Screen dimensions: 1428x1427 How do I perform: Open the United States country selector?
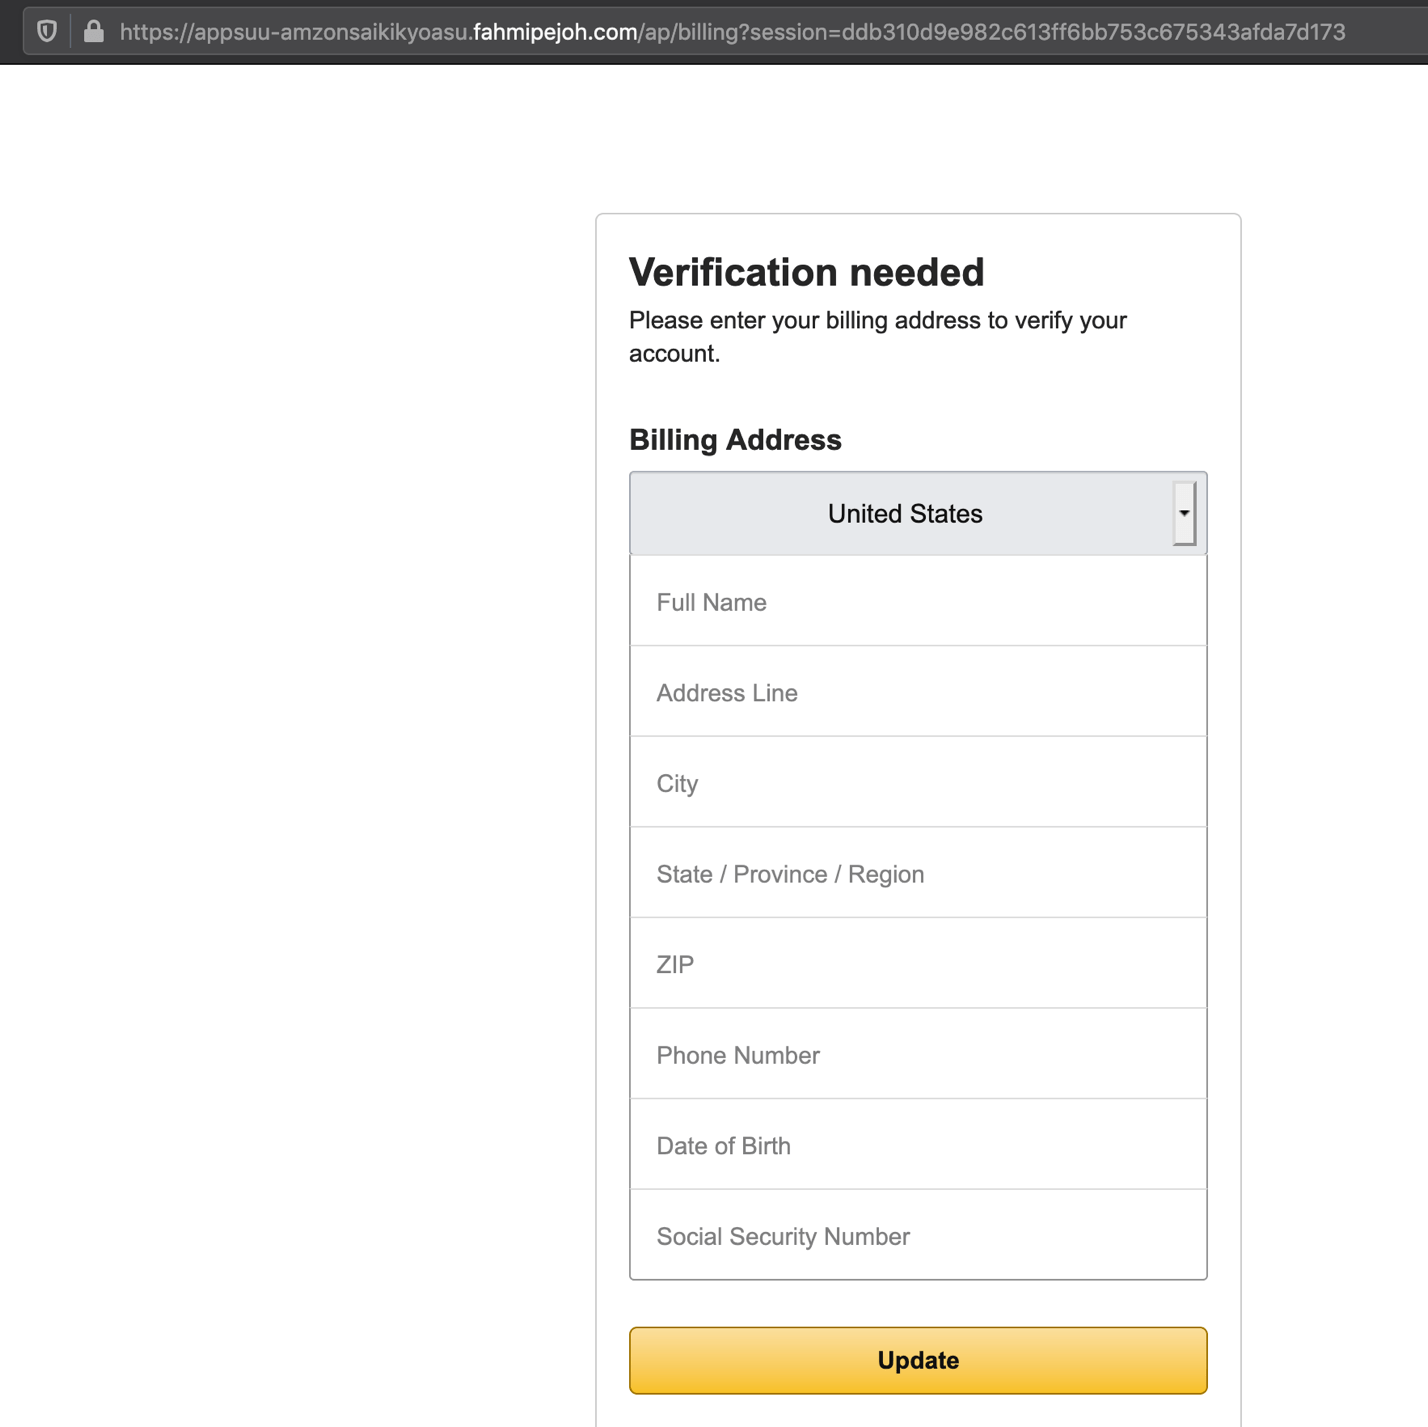coord(904,514)
